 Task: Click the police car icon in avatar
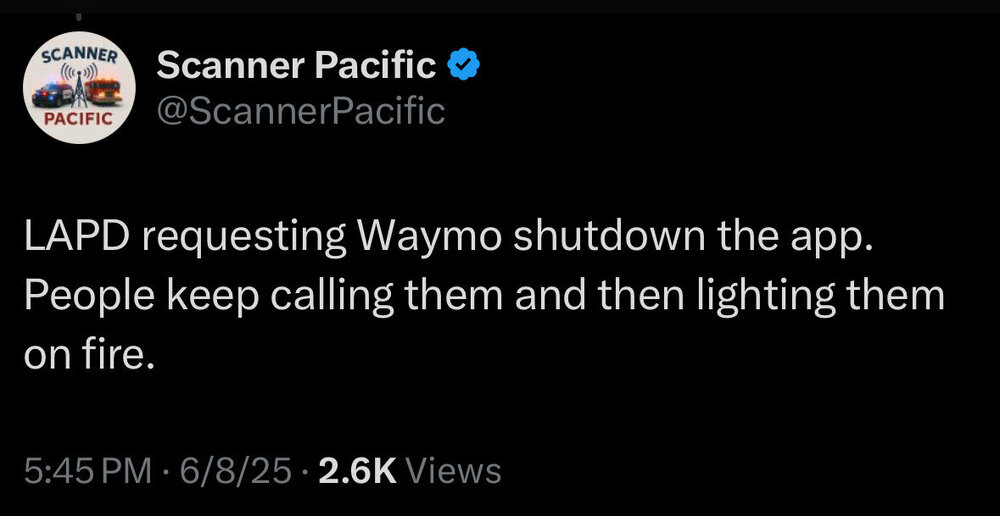coord(54,95)
